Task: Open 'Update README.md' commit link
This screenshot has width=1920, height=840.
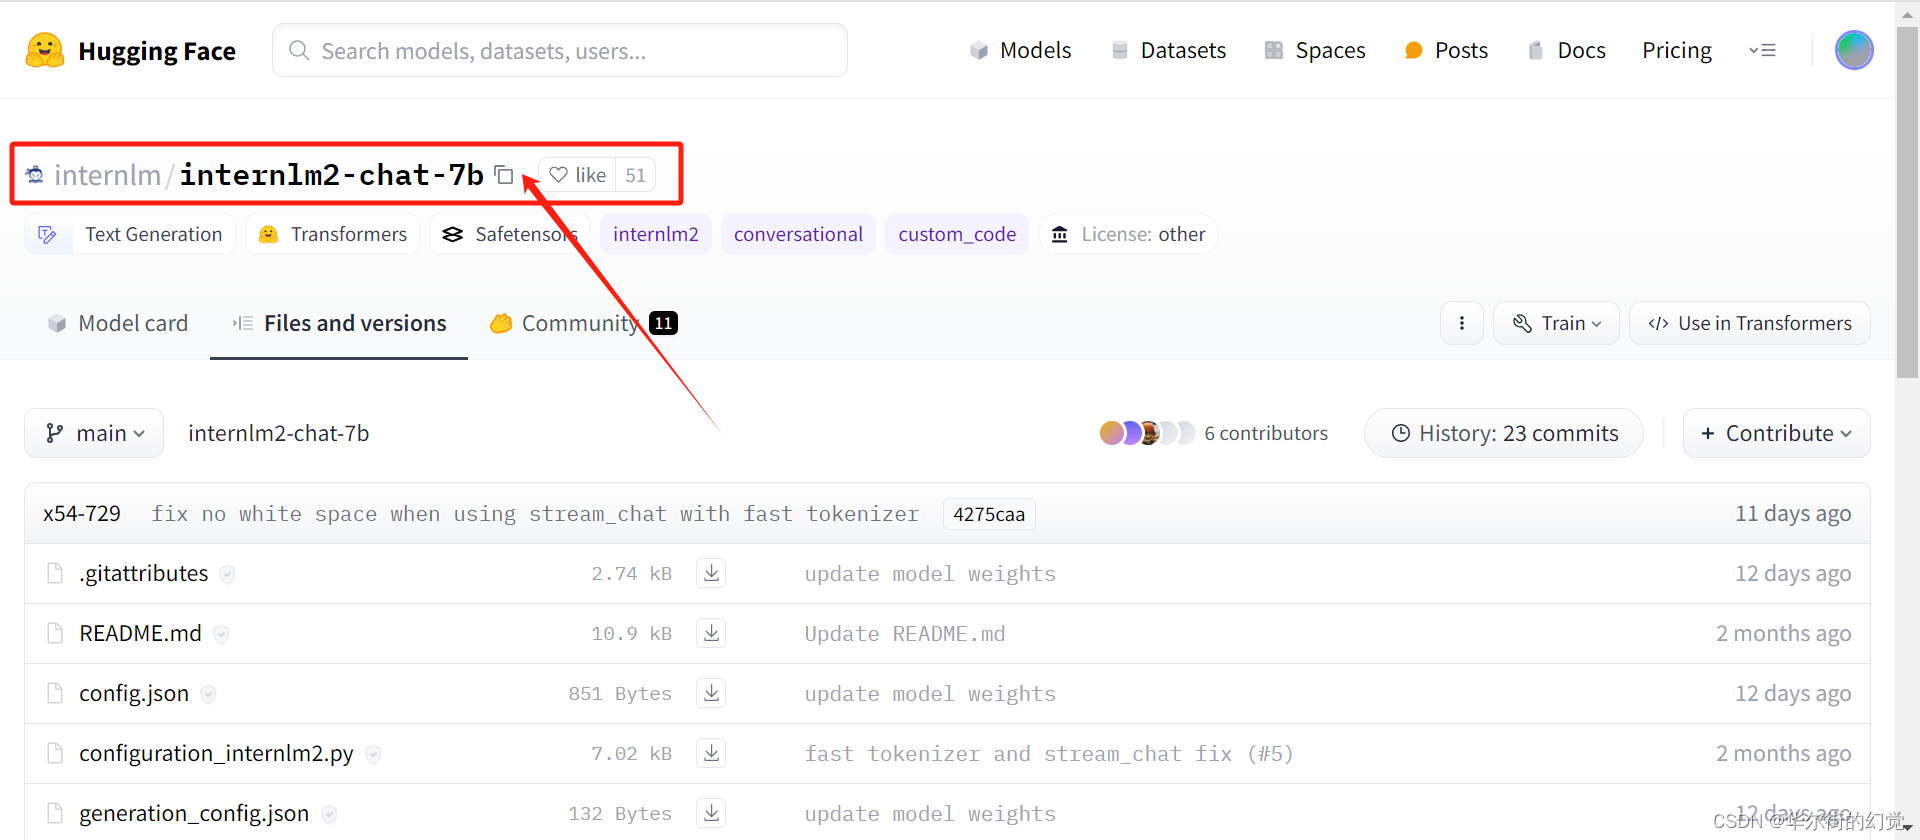Action: click(905, 634)
